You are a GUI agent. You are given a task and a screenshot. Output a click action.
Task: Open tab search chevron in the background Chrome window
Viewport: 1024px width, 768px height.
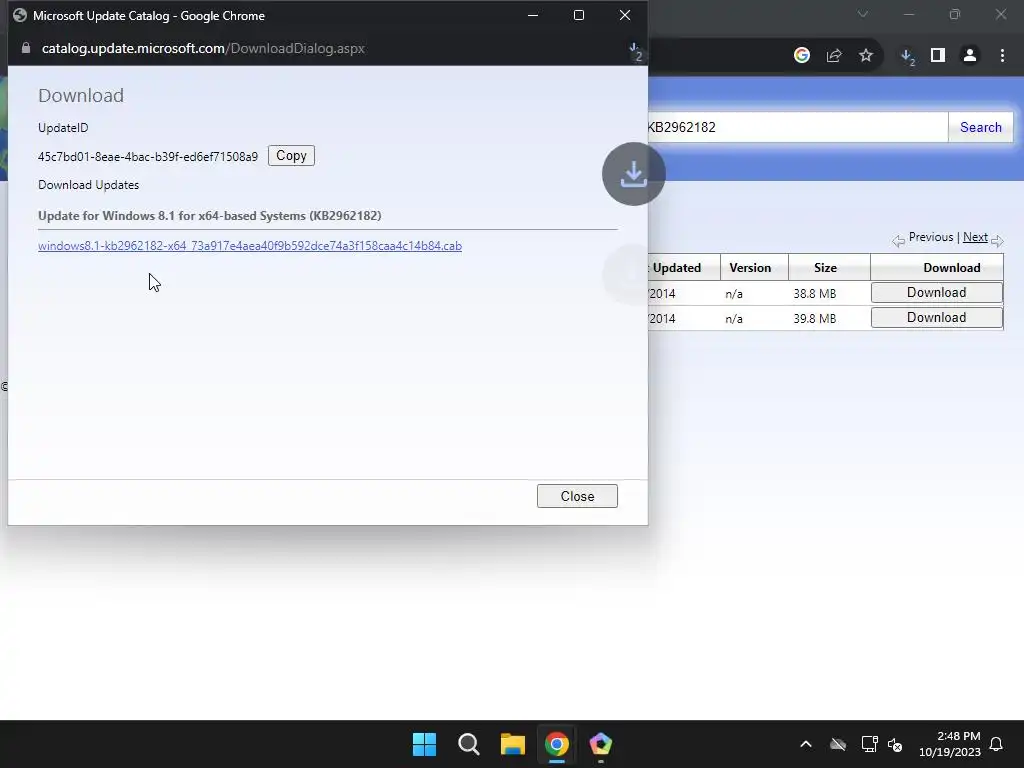[x=863, y=14]
